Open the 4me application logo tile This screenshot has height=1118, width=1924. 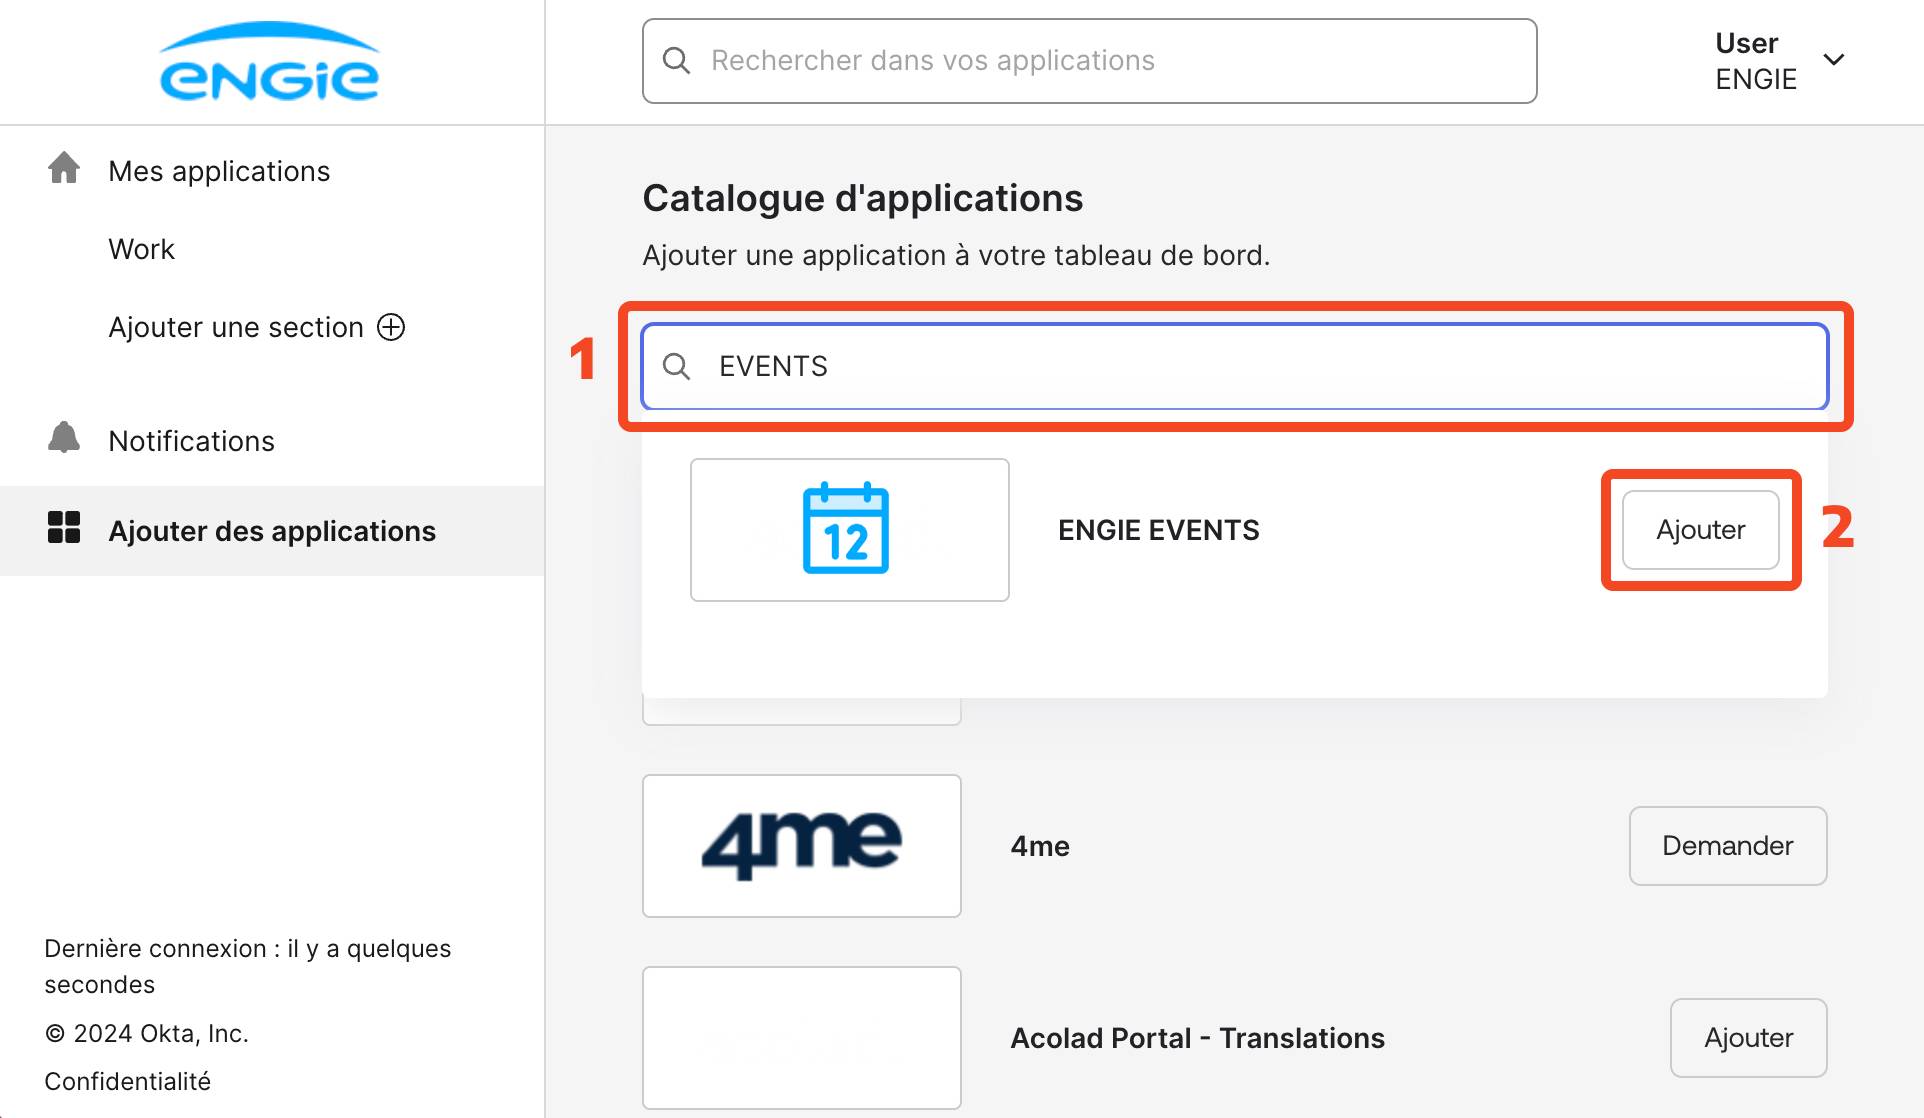point(802,846)
